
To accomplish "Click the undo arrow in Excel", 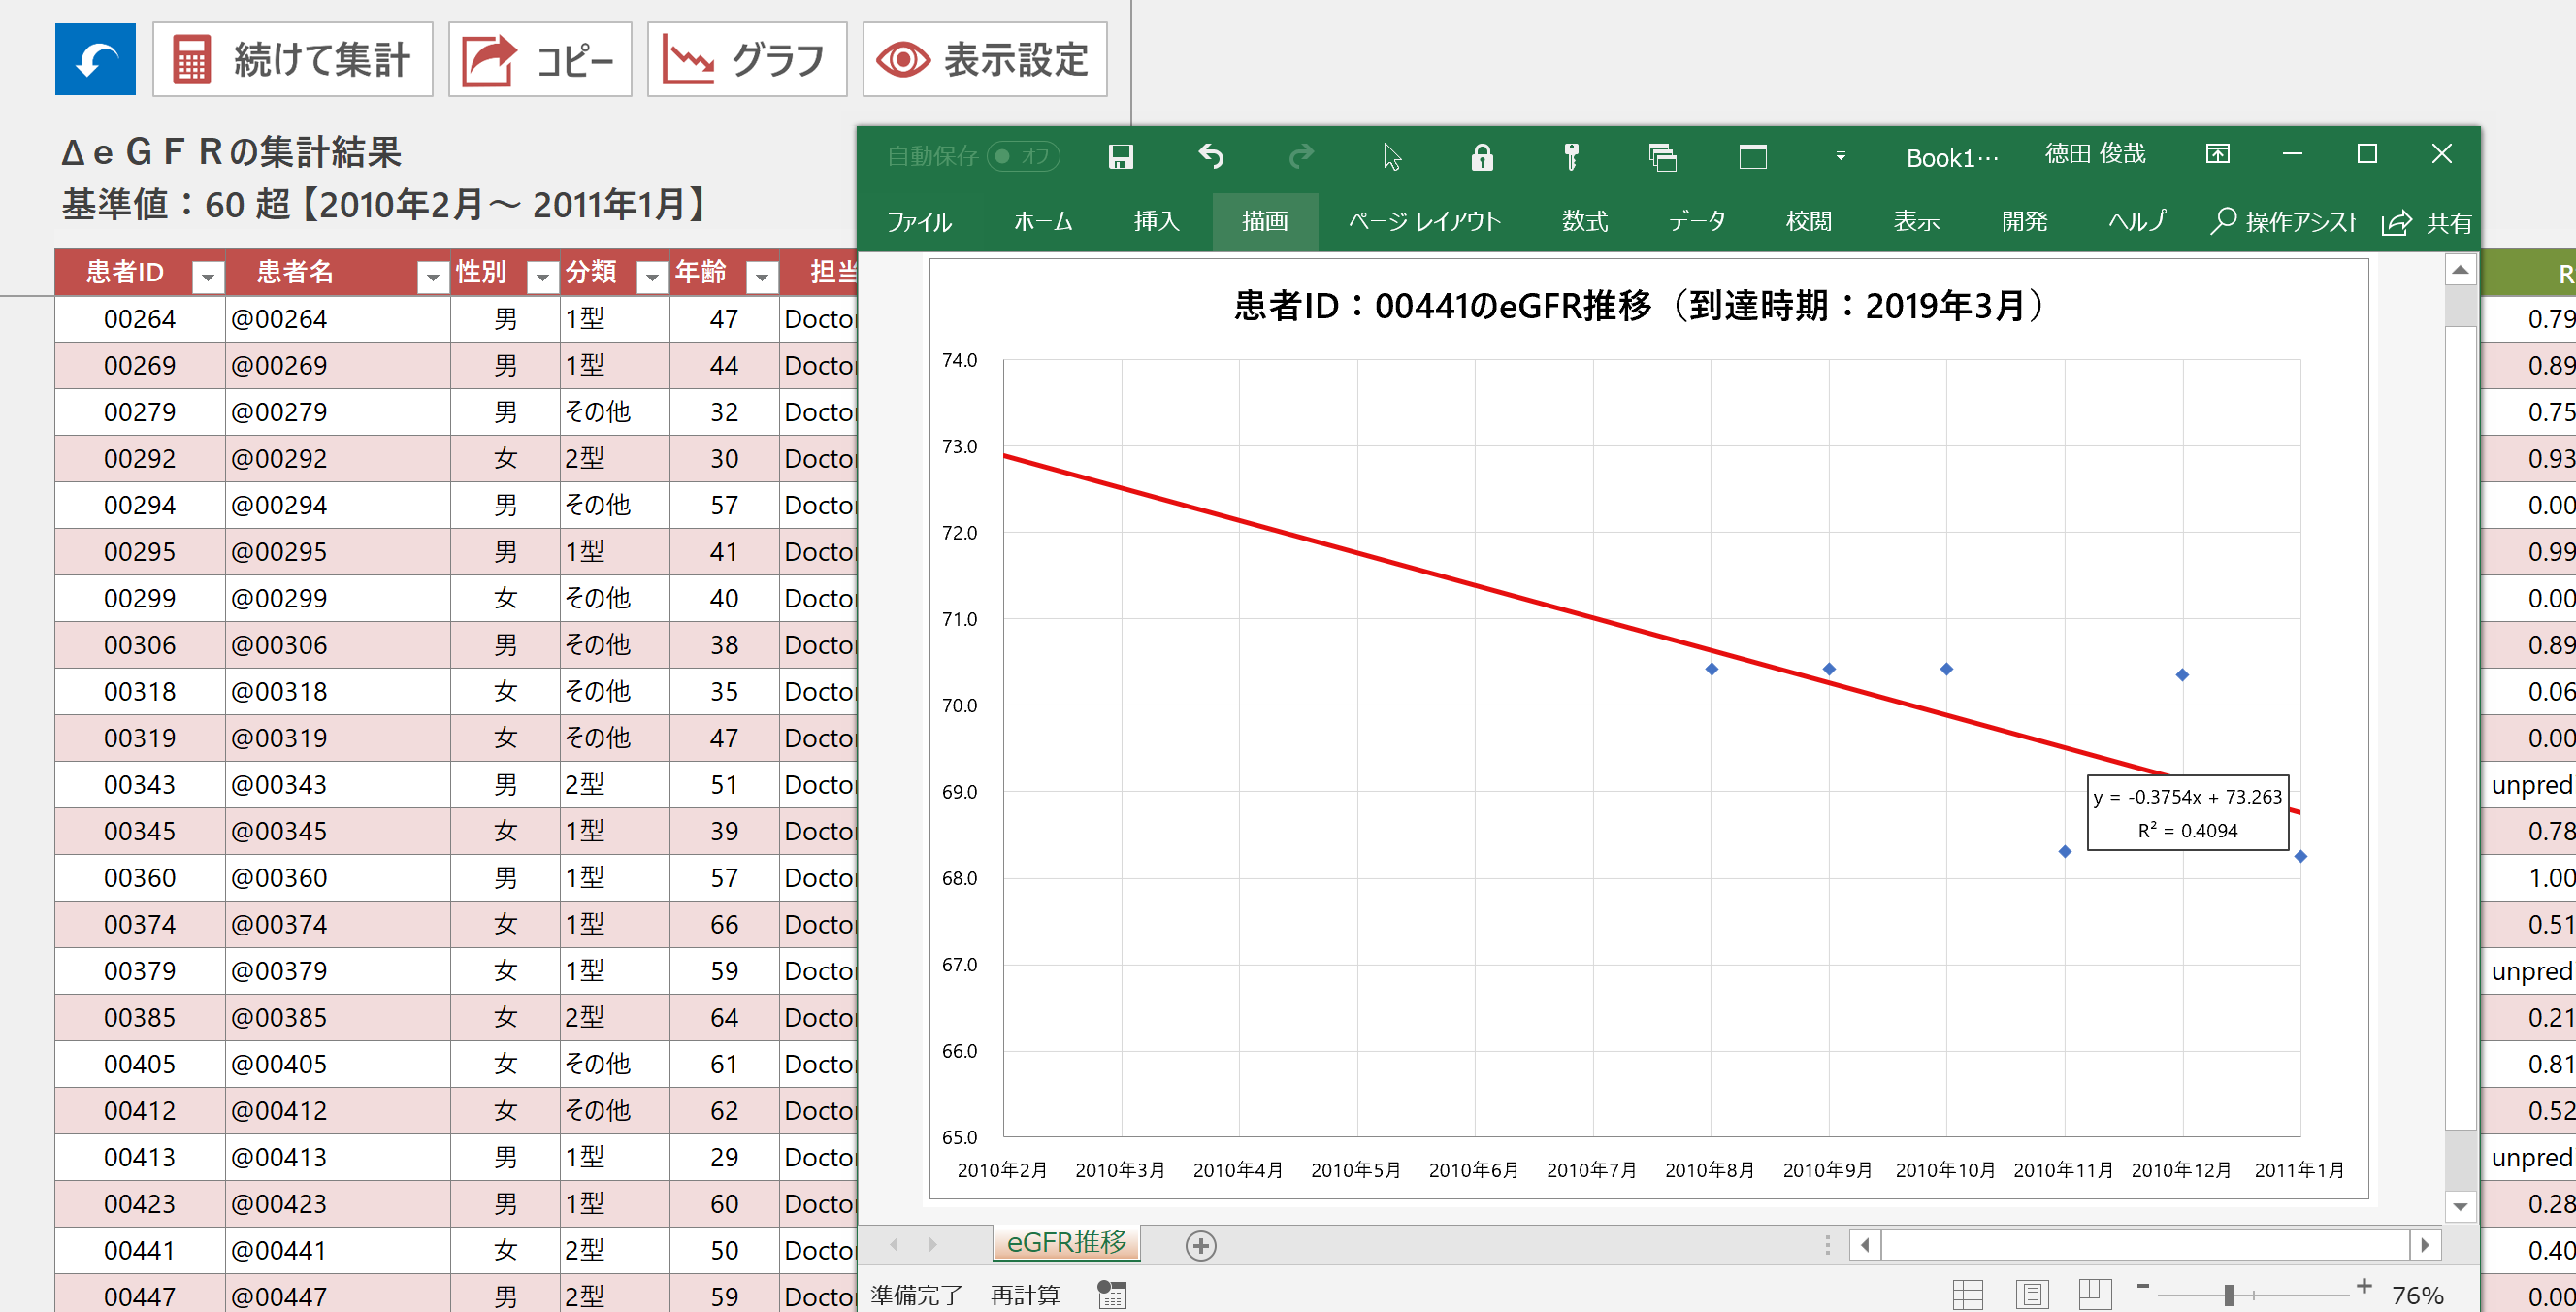I will coord(1211,156).
